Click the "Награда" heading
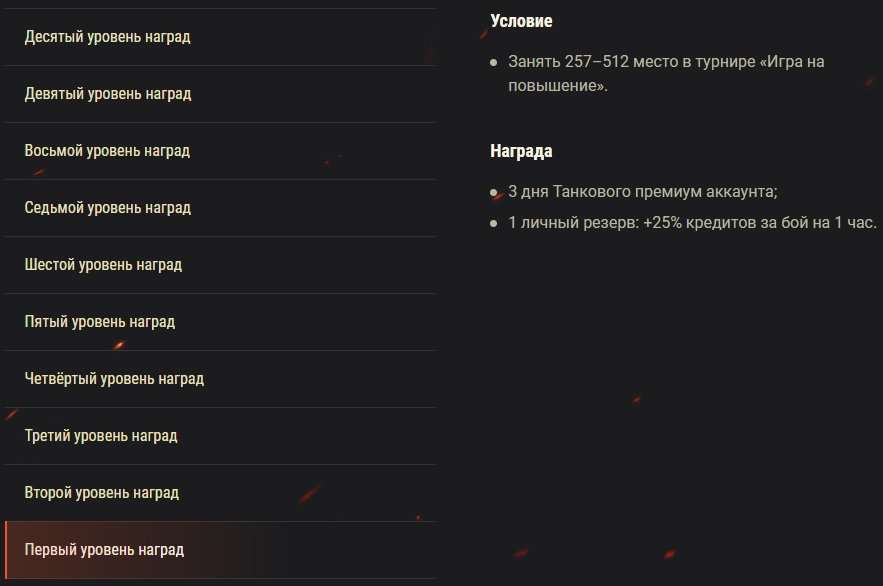Viewport: 883px width, 586px height. (518, 151)
